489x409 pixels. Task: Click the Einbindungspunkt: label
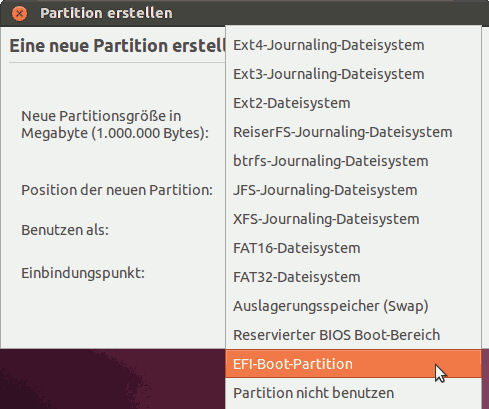click(83, 273)
